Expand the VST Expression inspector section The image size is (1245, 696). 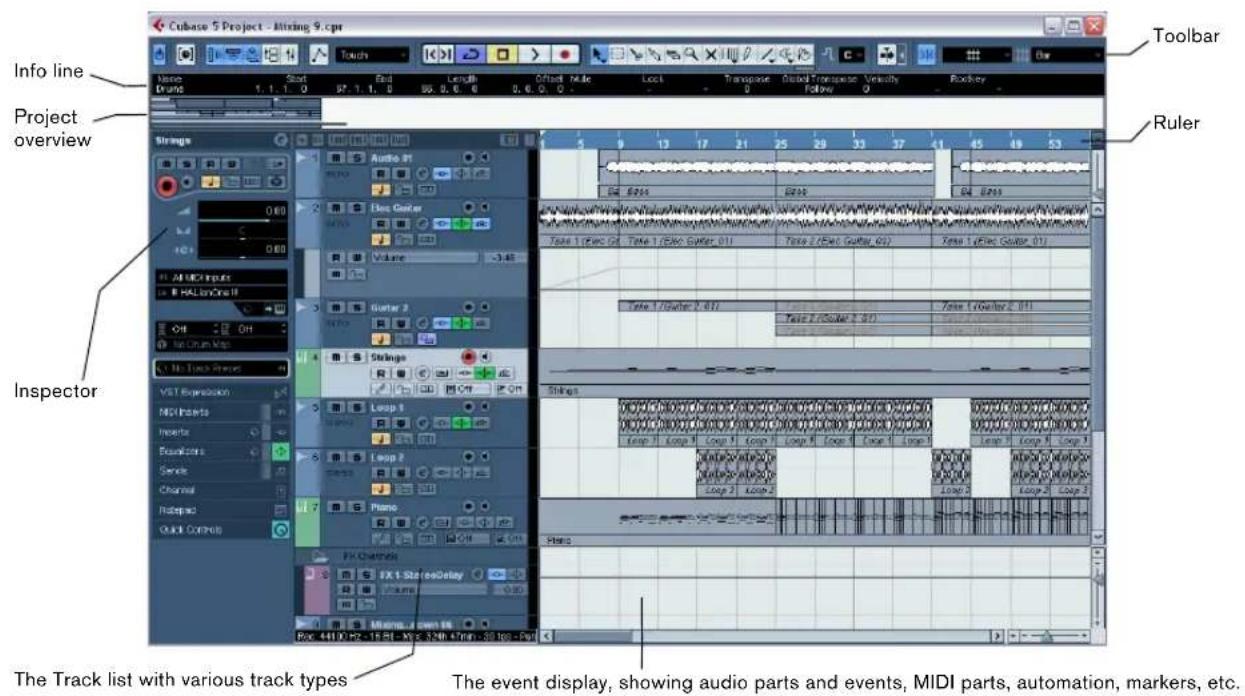pos(220,393)
